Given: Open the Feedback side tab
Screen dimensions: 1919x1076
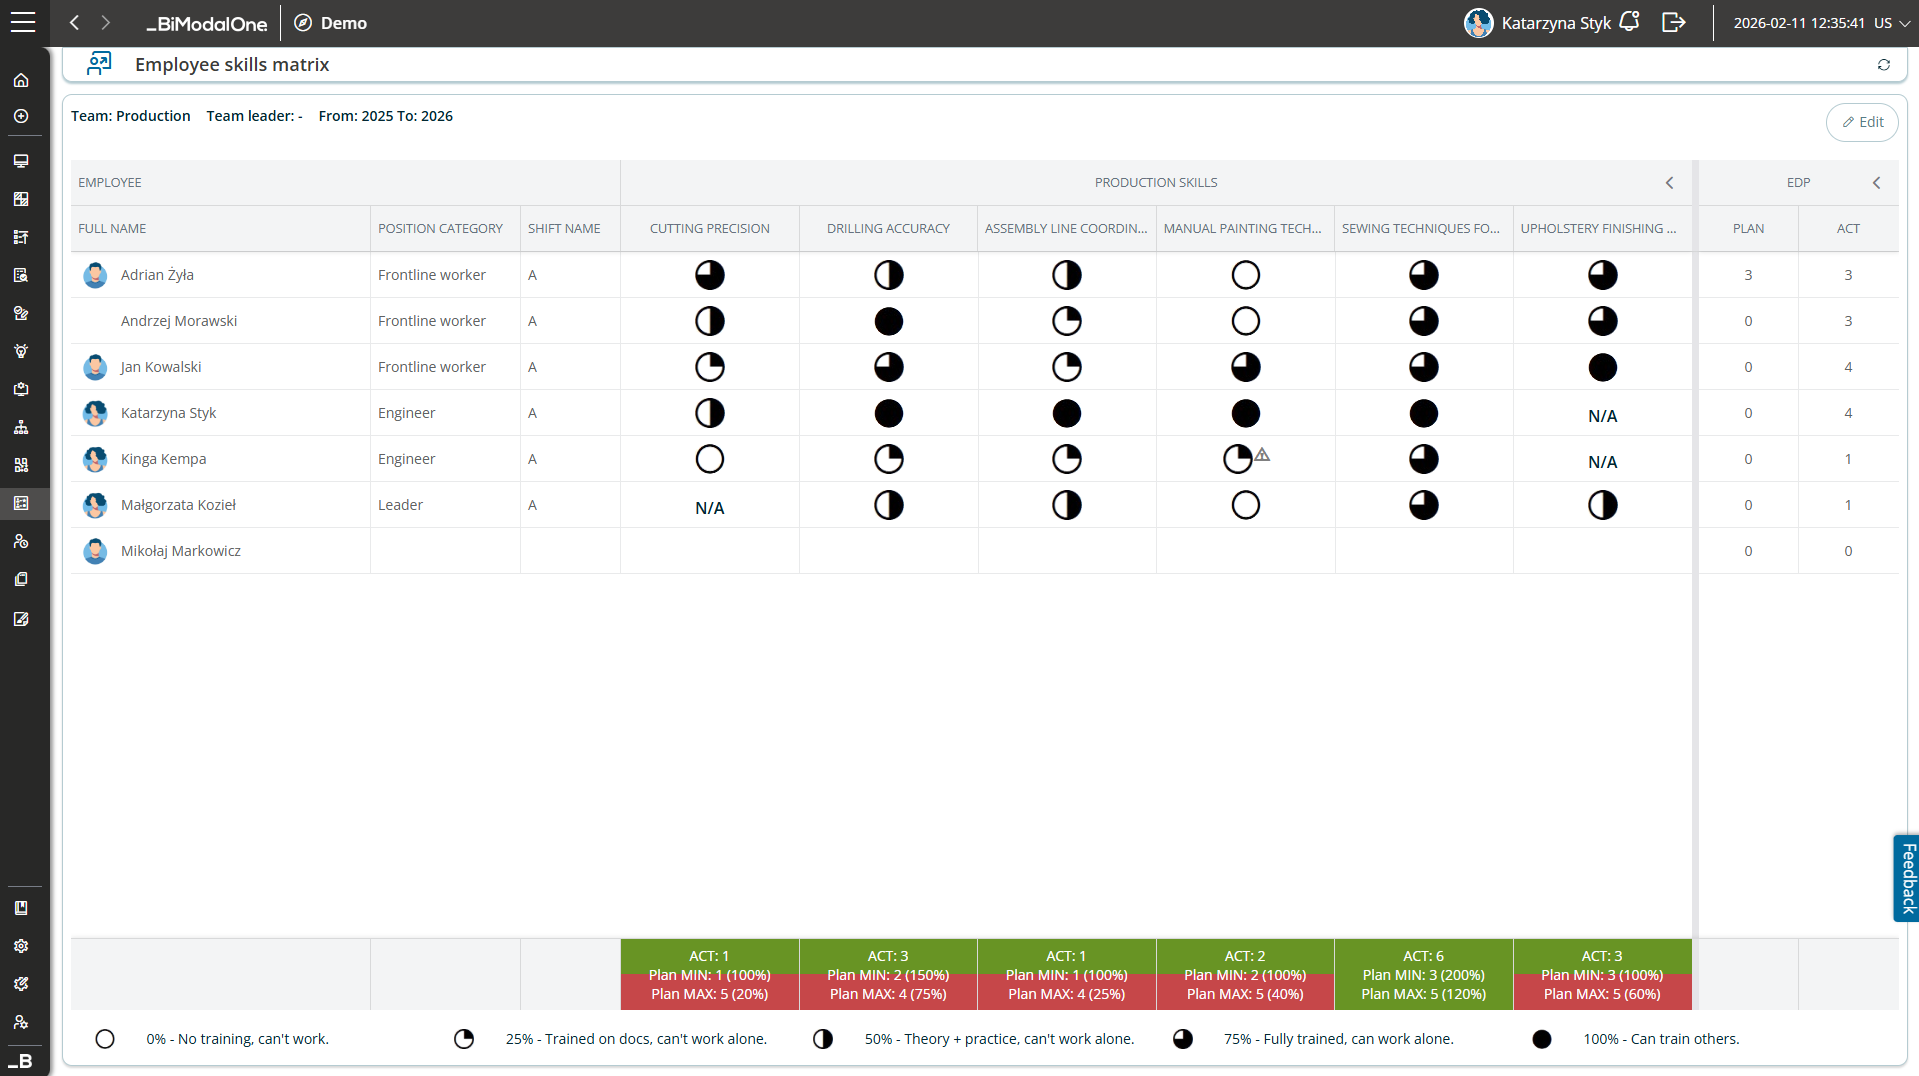Looking at the screenshot, I should point(1906,878).
